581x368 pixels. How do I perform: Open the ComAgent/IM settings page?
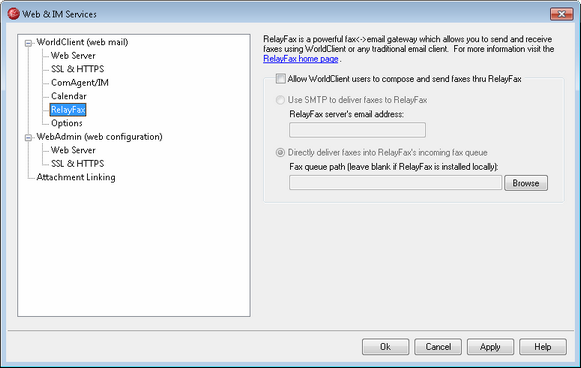pos(80,83)
